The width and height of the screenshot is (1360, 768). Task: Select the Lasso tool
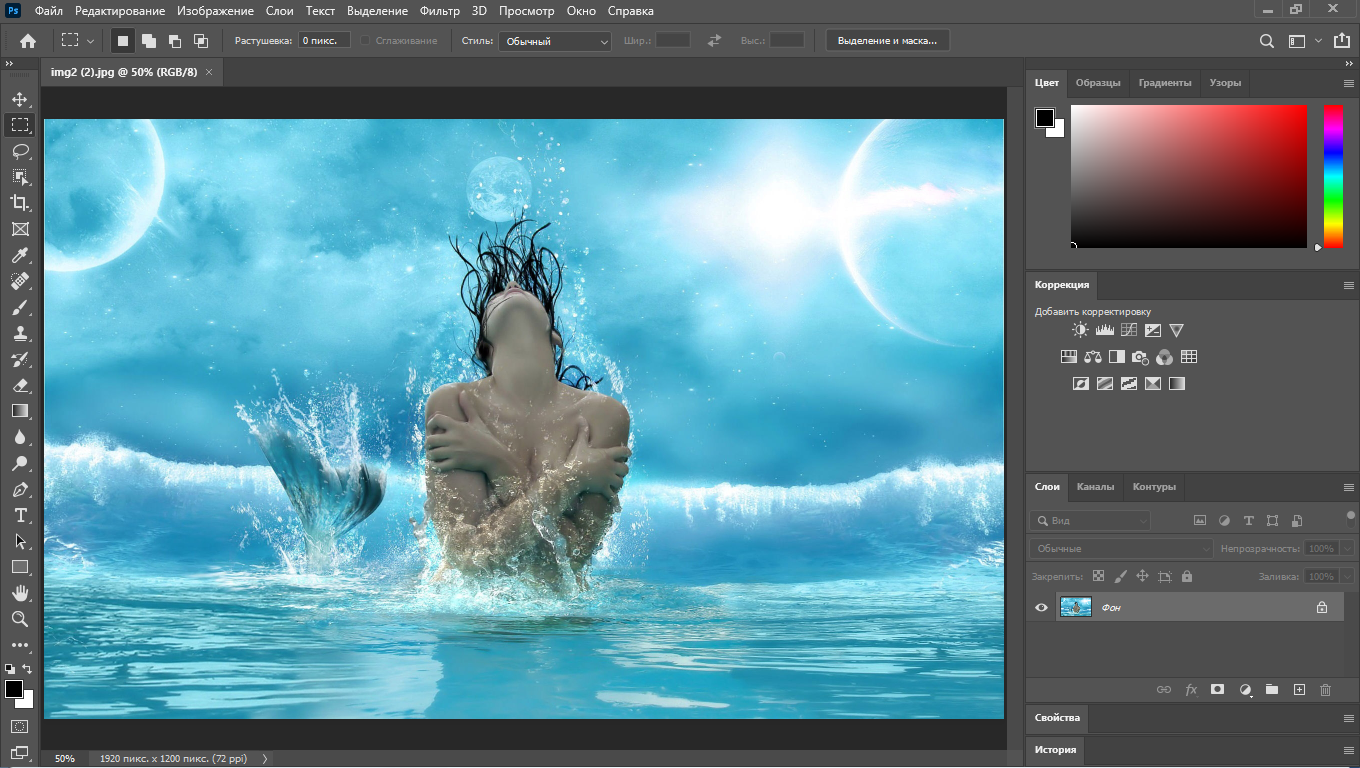tap(20, 151)
